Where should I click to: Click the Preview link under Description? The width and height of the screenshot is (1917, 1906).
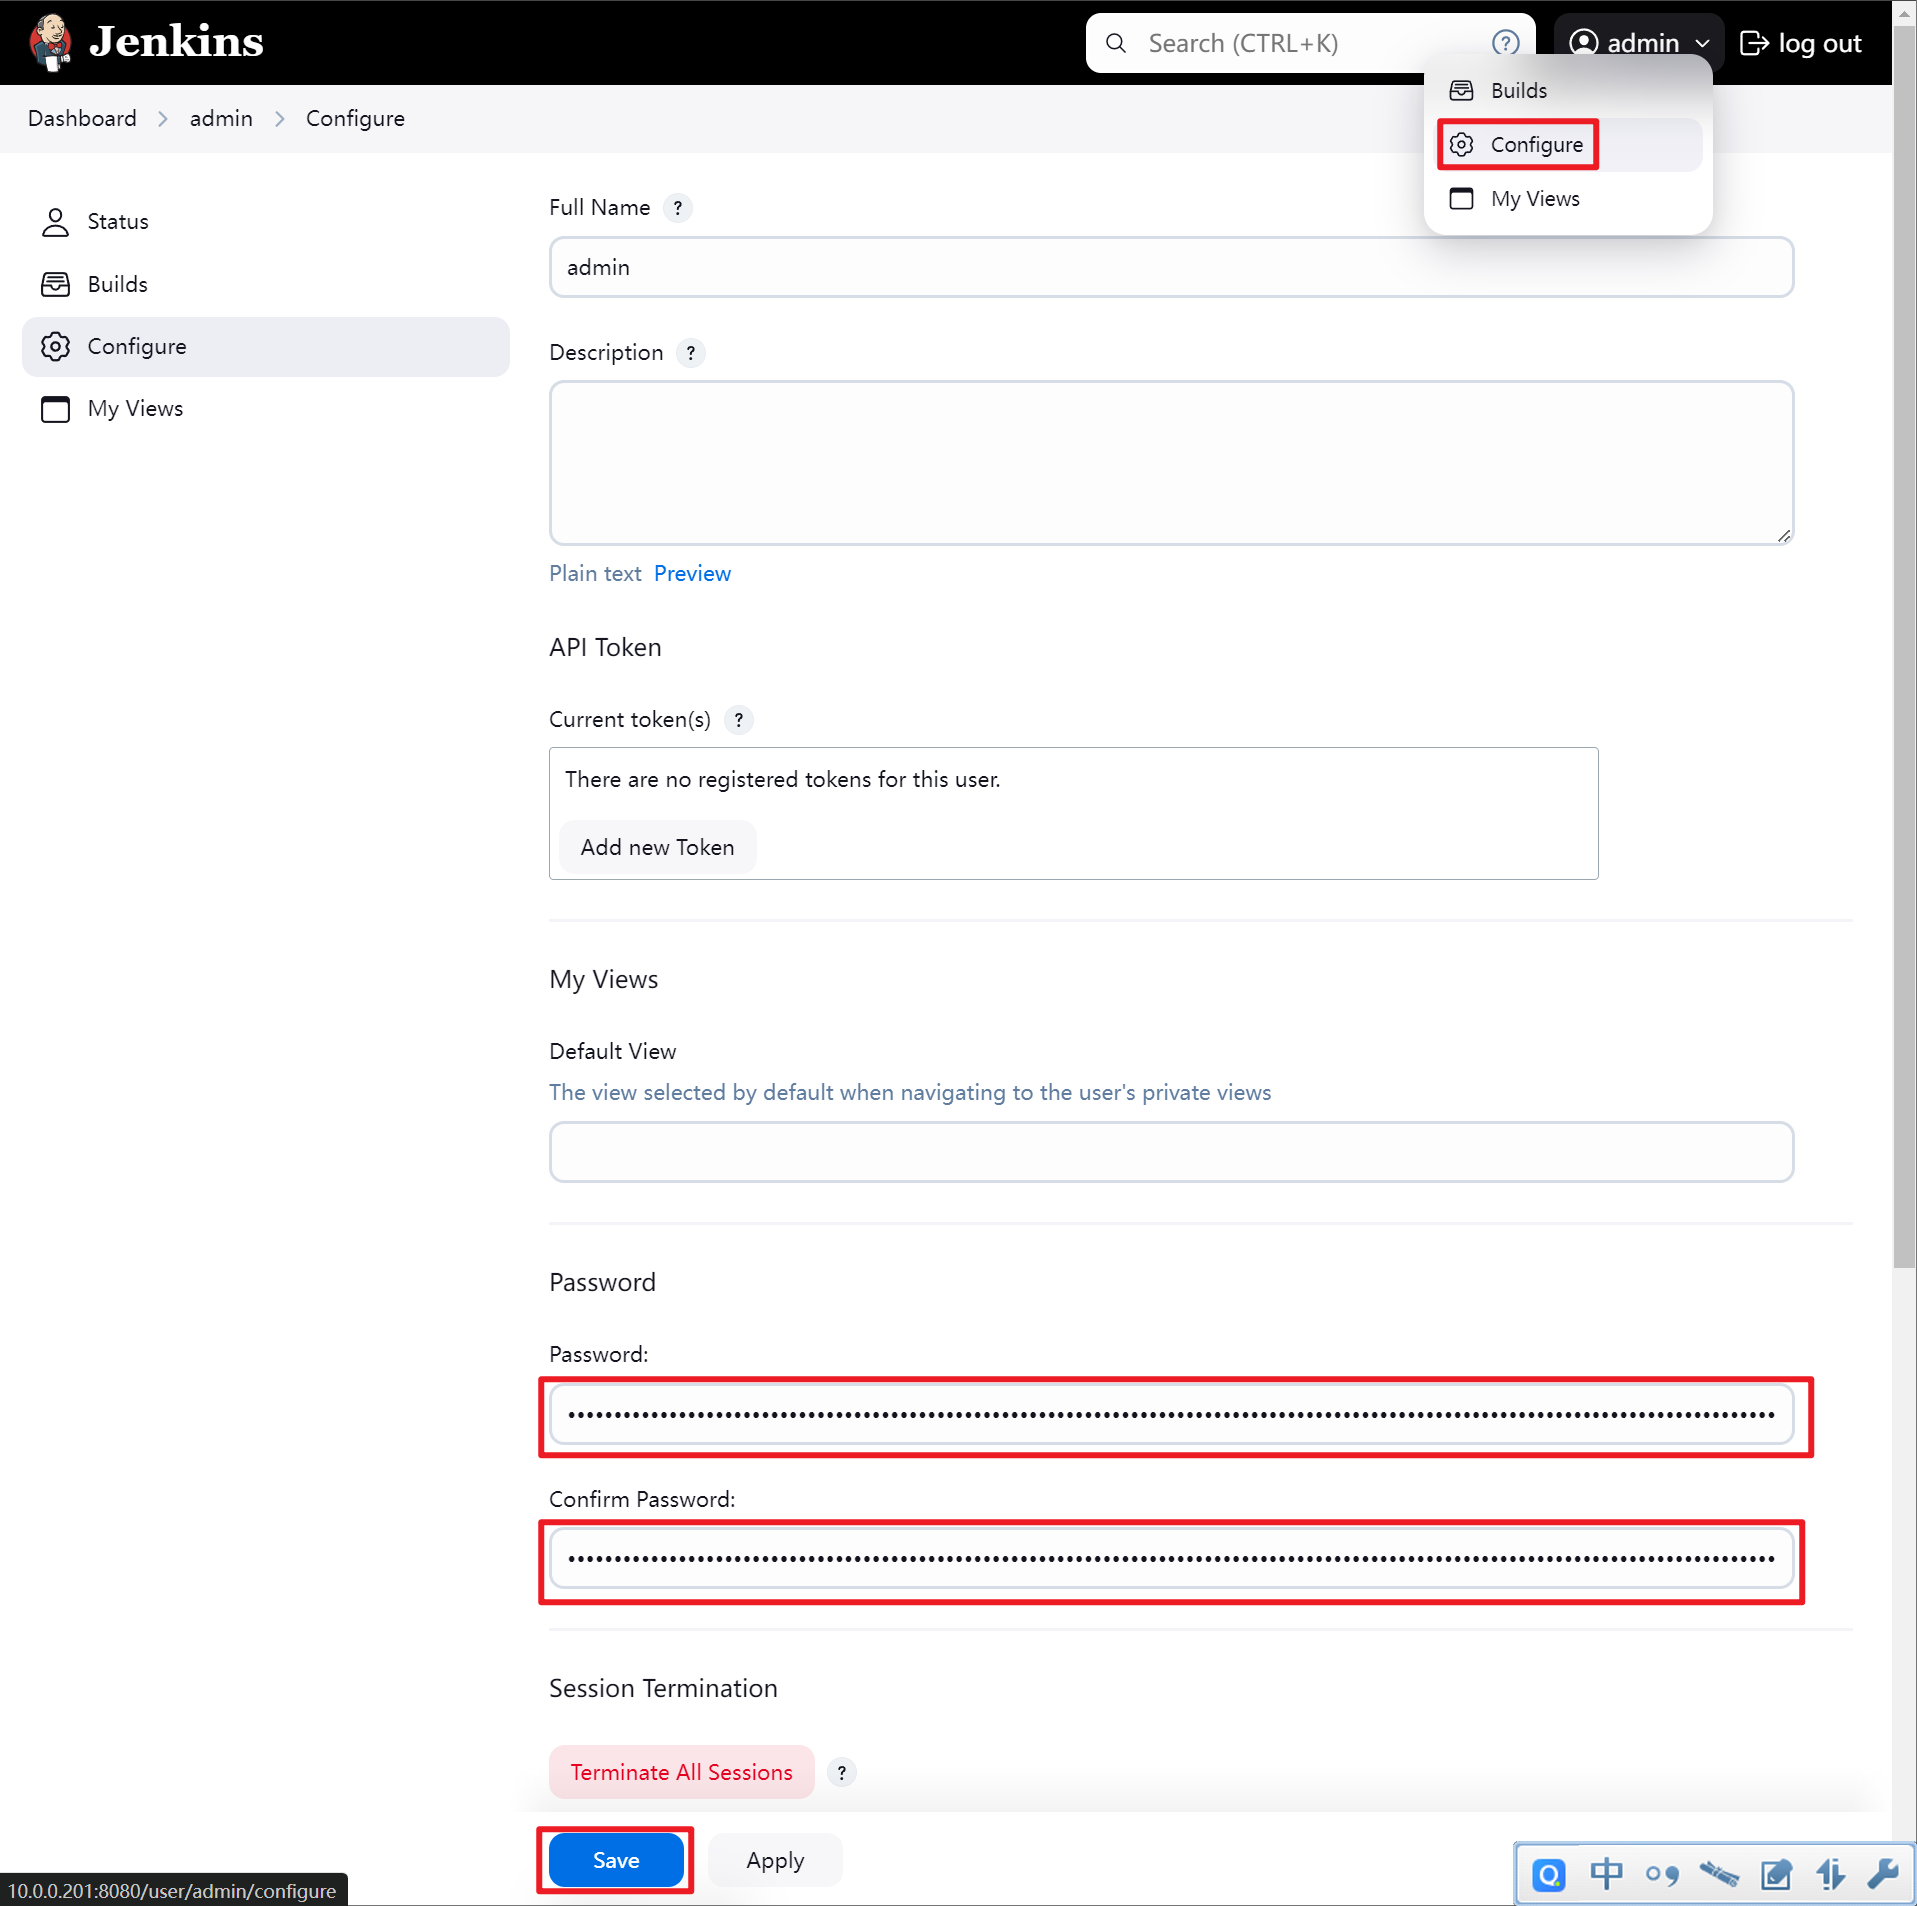point(692,574)
